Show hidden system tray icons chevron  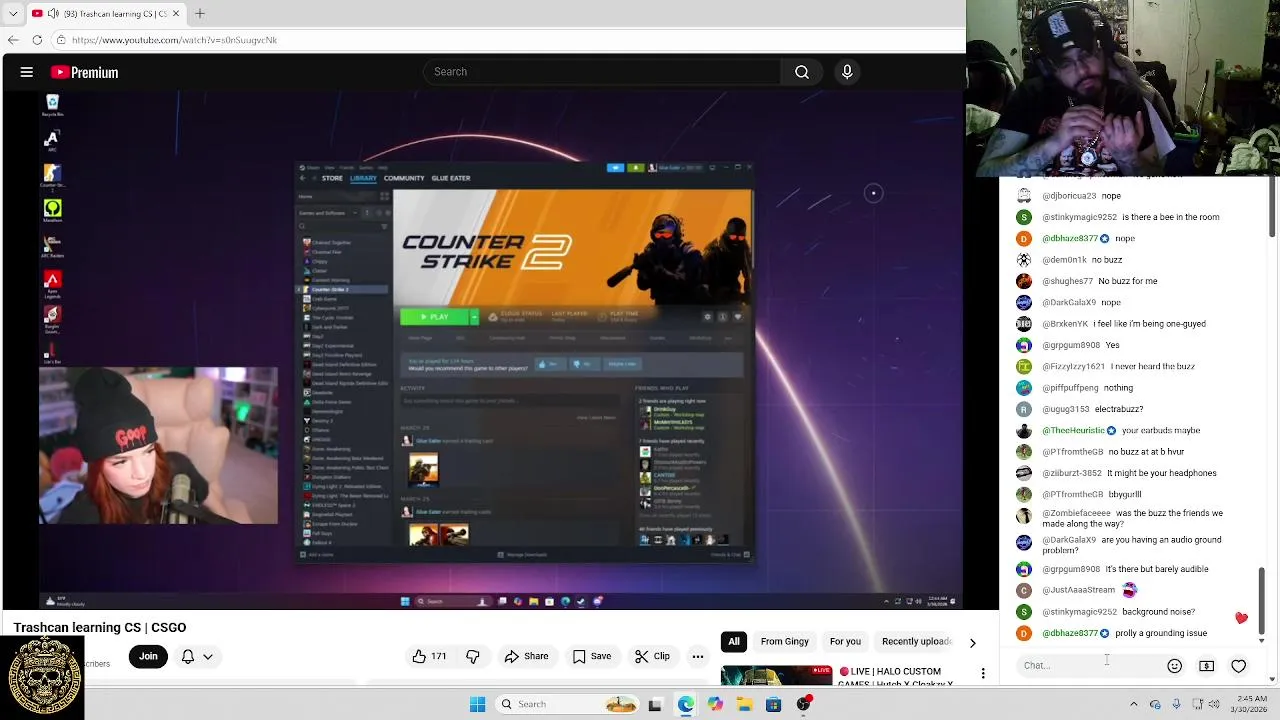[x=1133, y=704]
